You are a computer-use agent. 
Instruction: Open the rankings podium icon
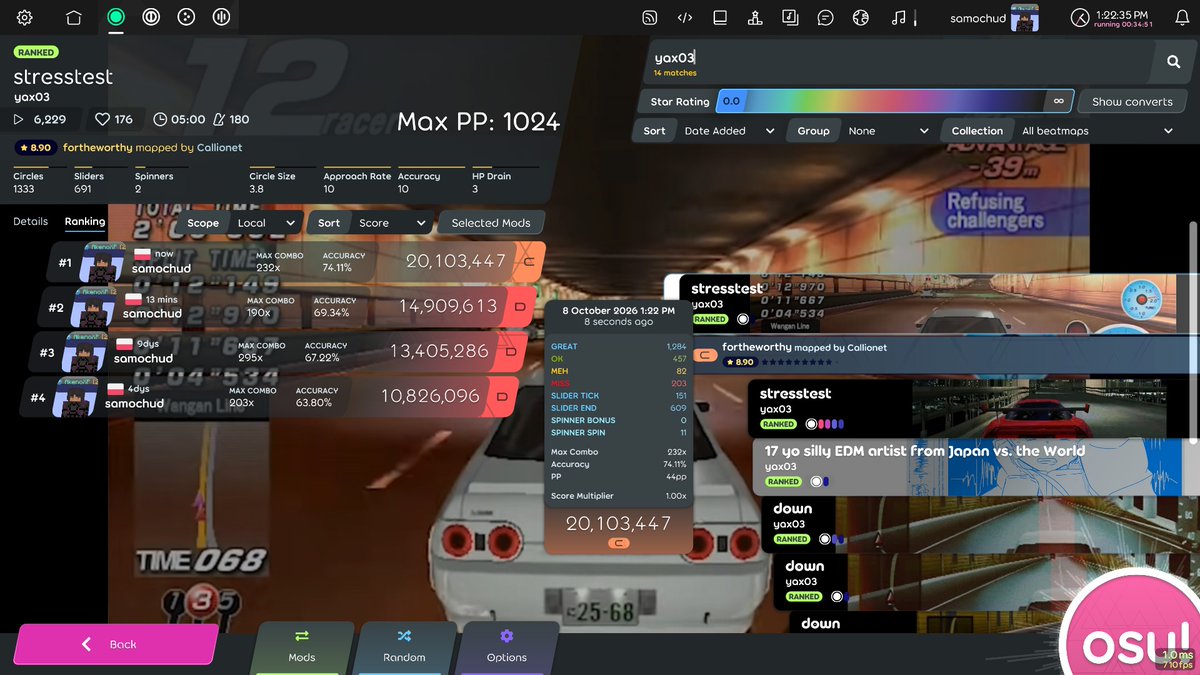(755, 18)
